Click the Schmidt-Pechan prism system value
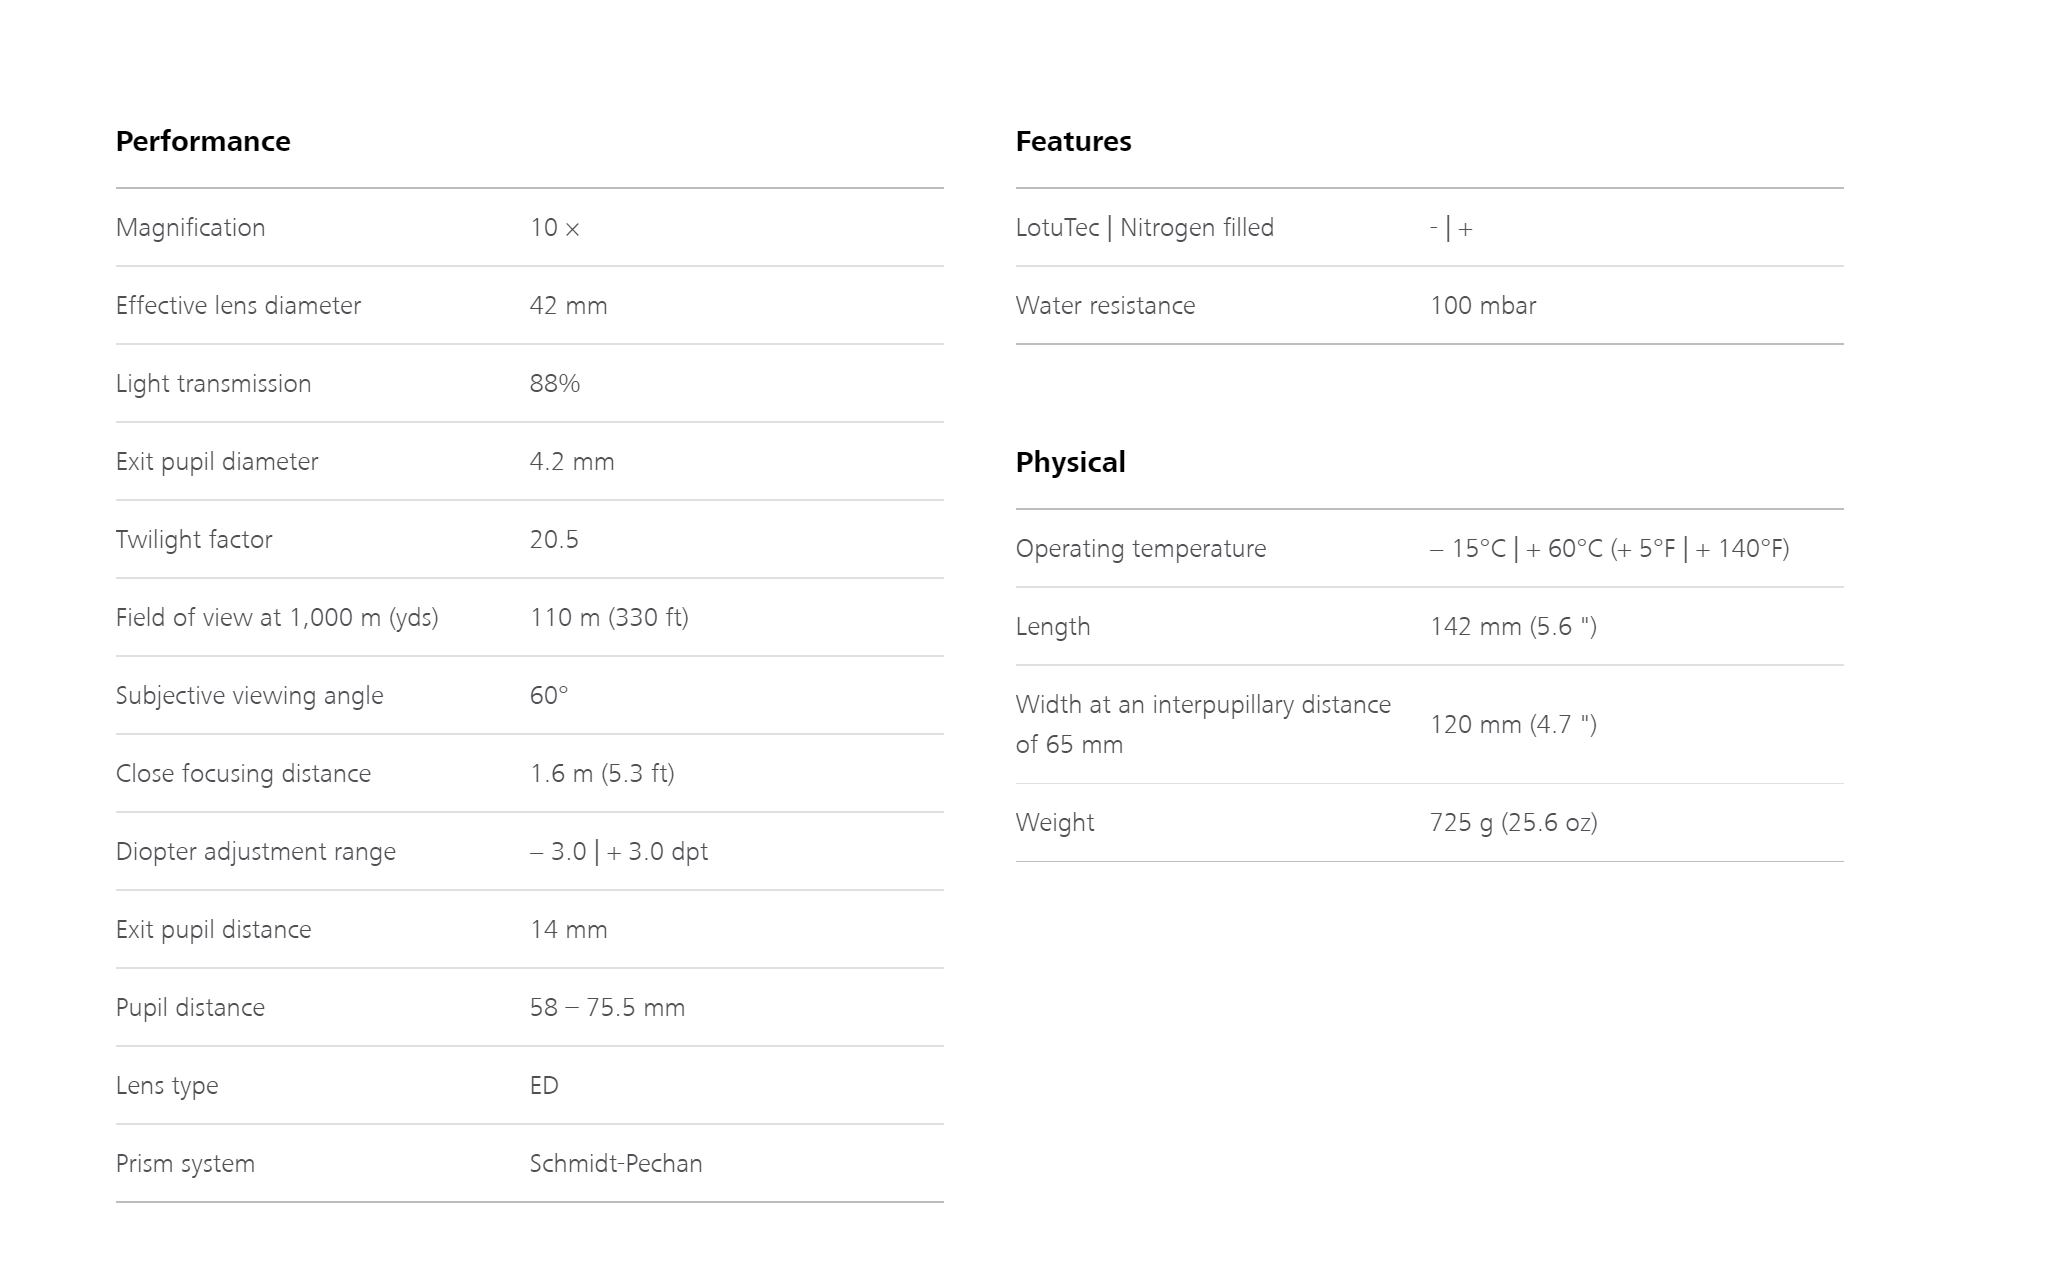This screenshot has width=2059, height=1277. click(616, 1164)
